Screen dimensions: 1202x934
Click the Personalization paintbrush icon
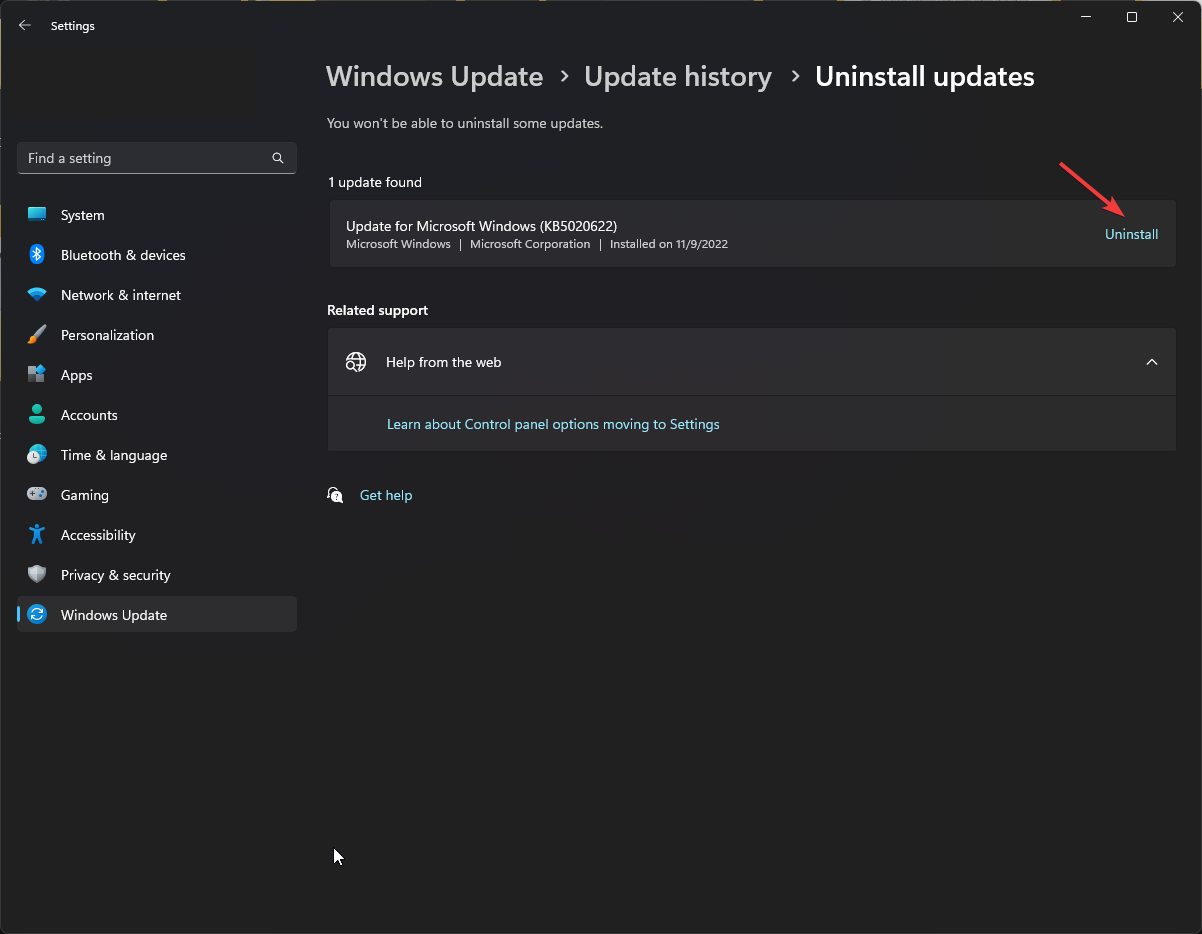tap(37, 335)
